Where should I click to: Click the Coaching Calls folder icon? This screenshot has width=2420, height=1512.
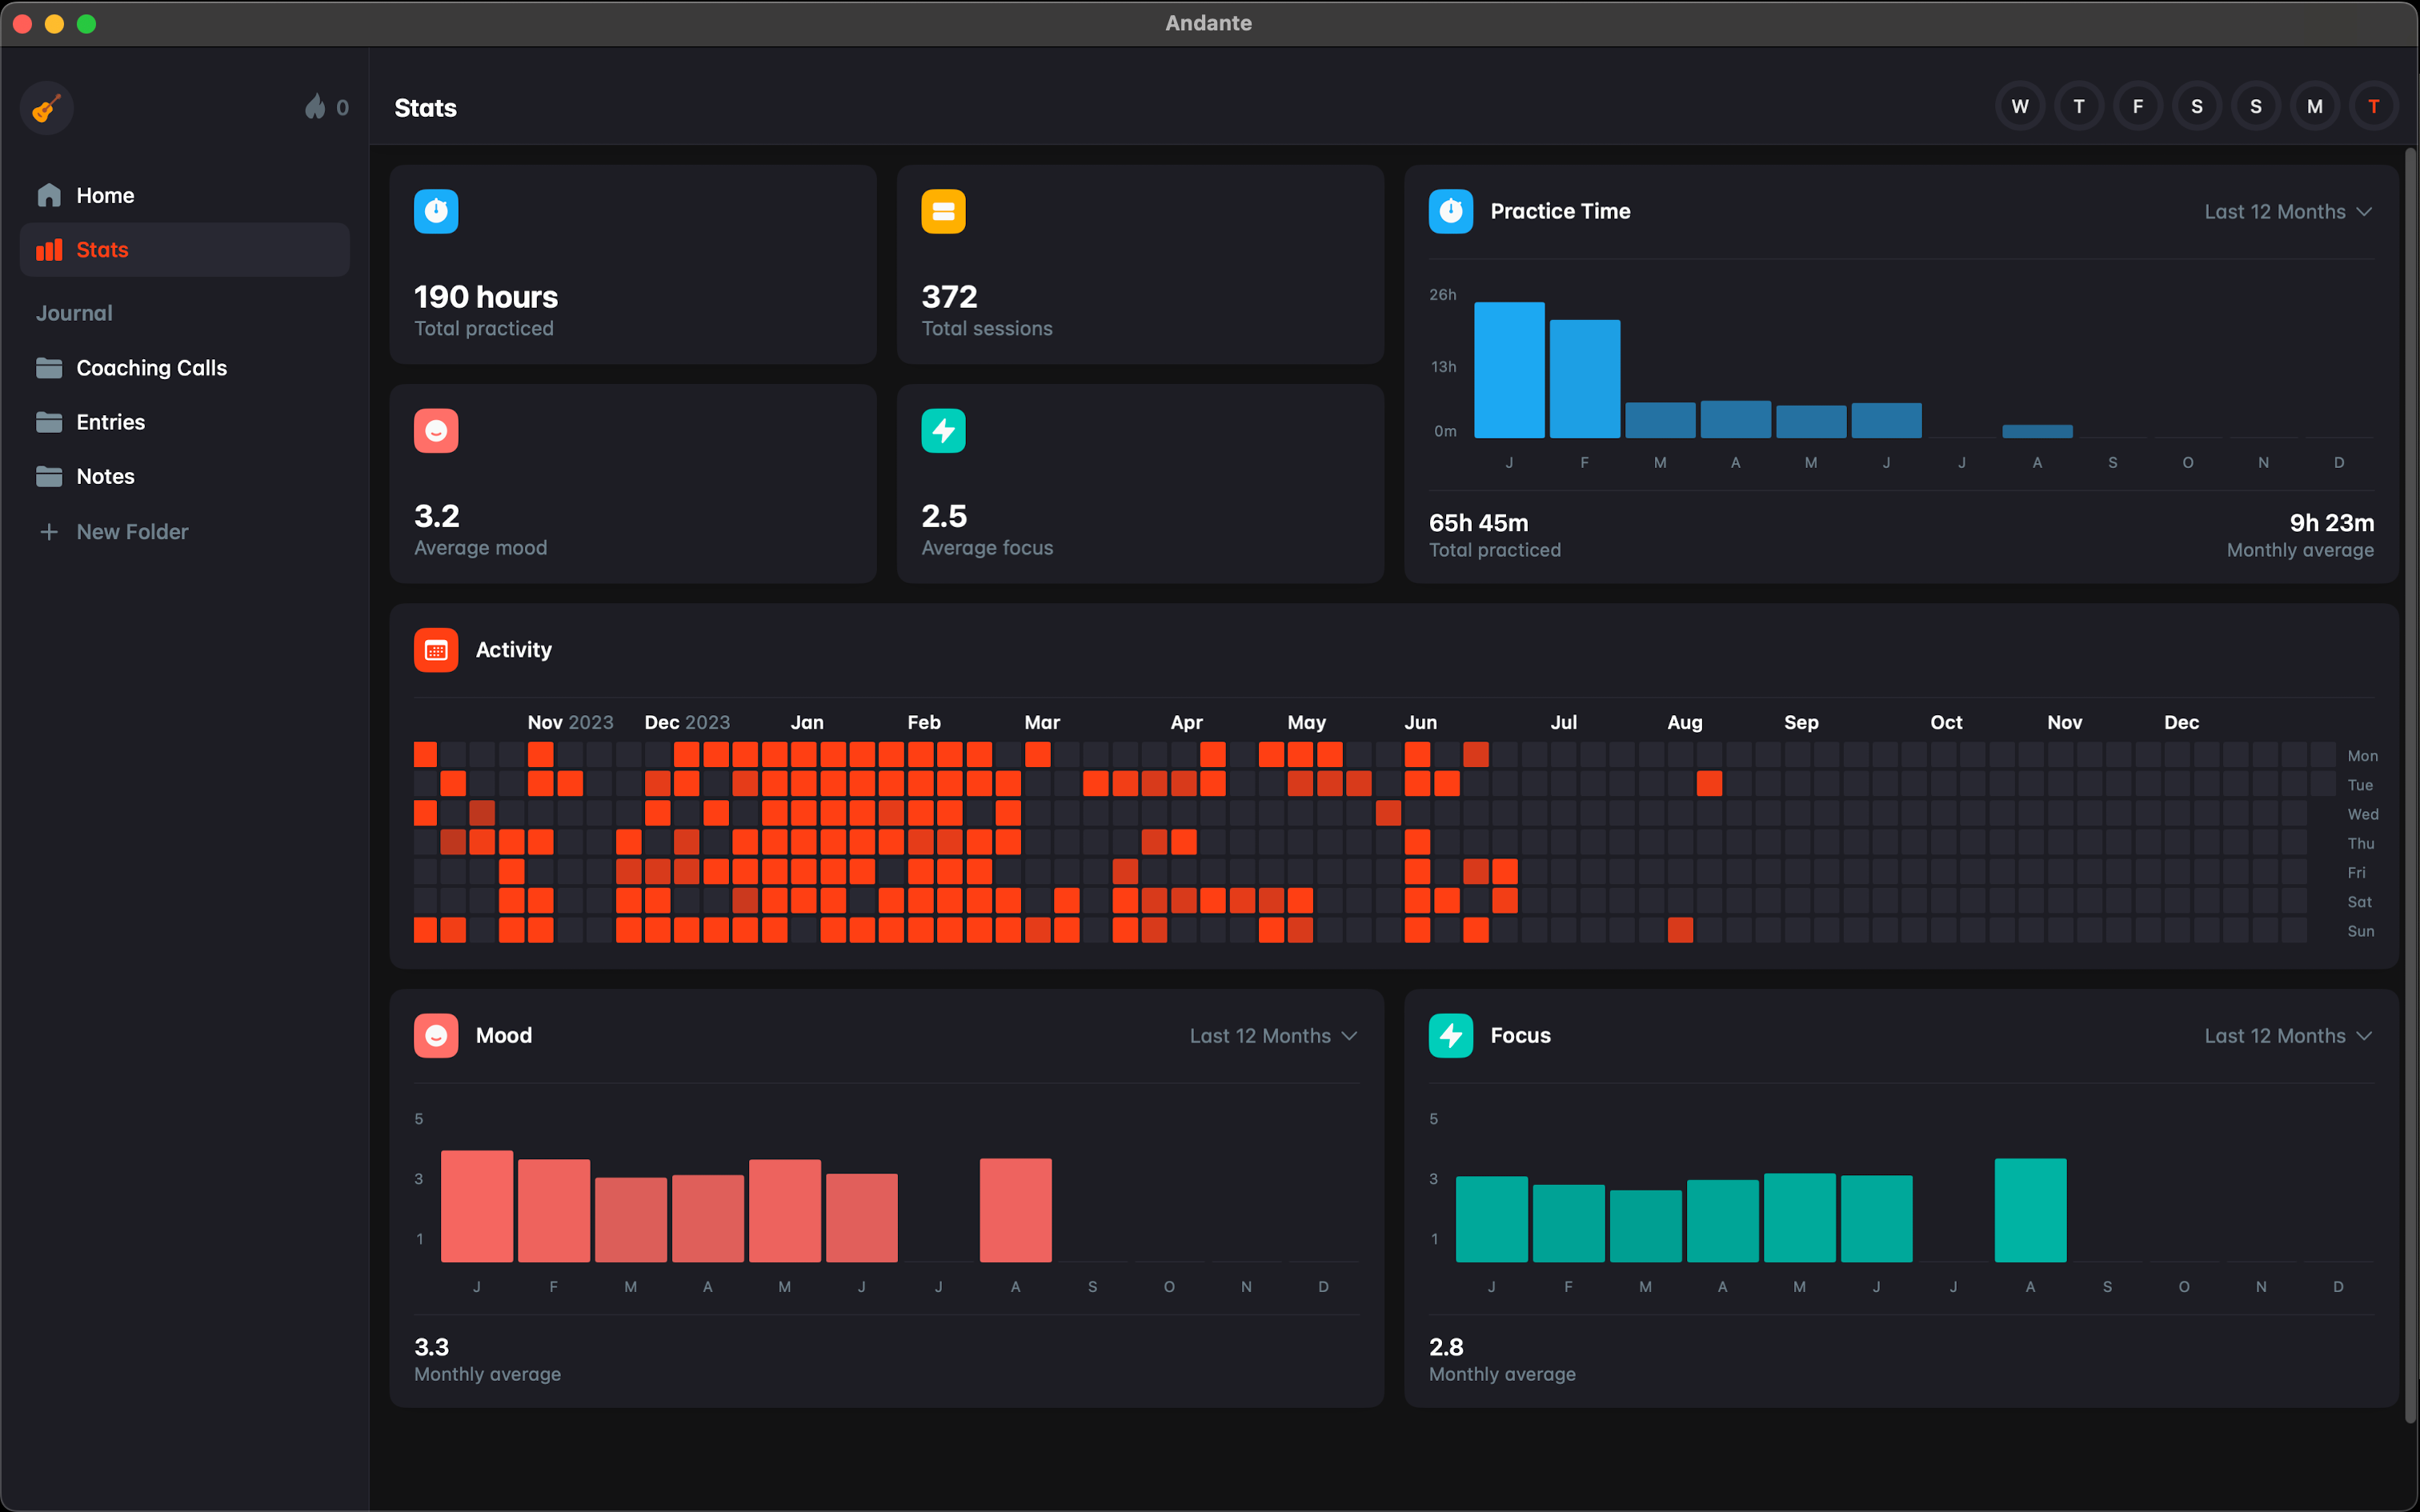pos(48,367)
